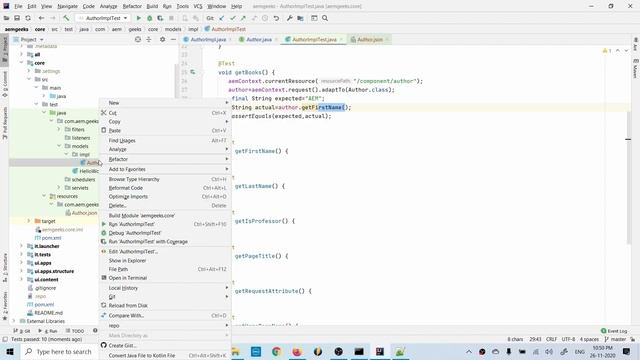Click UTF-8 encoding in status bar
This screenshot has width=640, height=360.
568,339
